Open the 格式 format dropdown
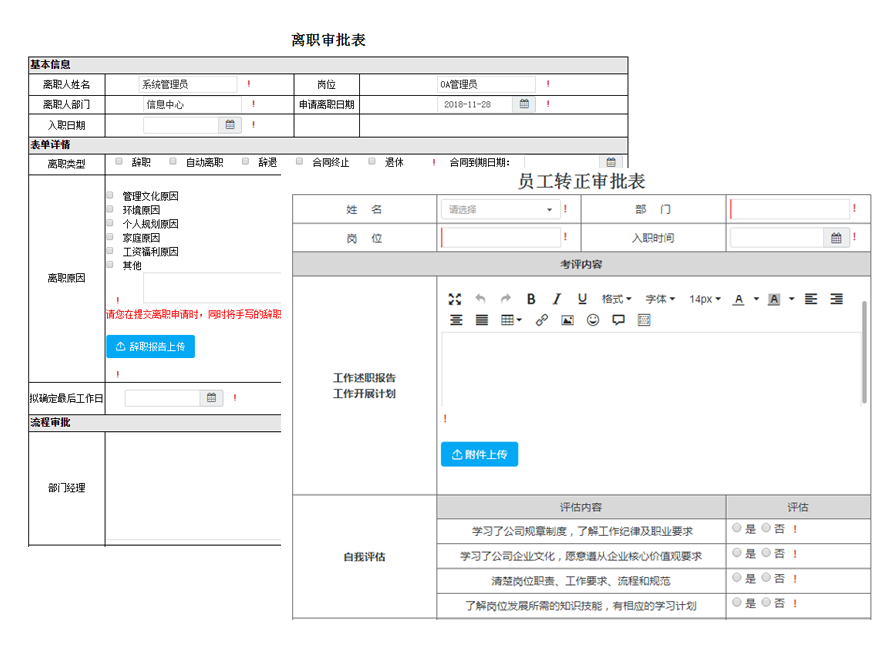Screen dimensions: 896x658 pyautogui.click(x=617, y=299)
